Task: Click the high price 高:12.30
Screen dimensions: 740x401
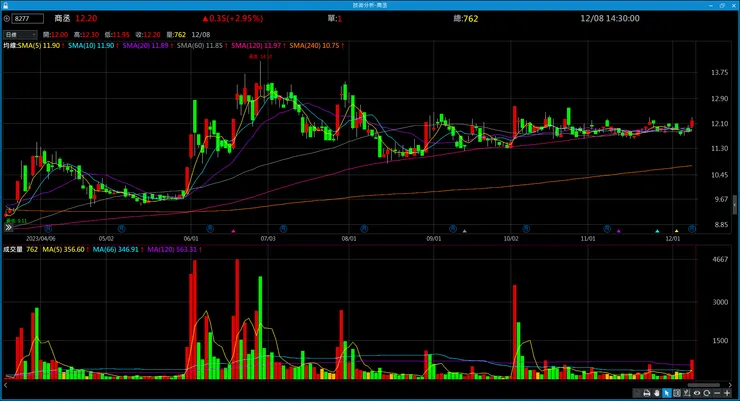Action: click(x=86, y=35)
